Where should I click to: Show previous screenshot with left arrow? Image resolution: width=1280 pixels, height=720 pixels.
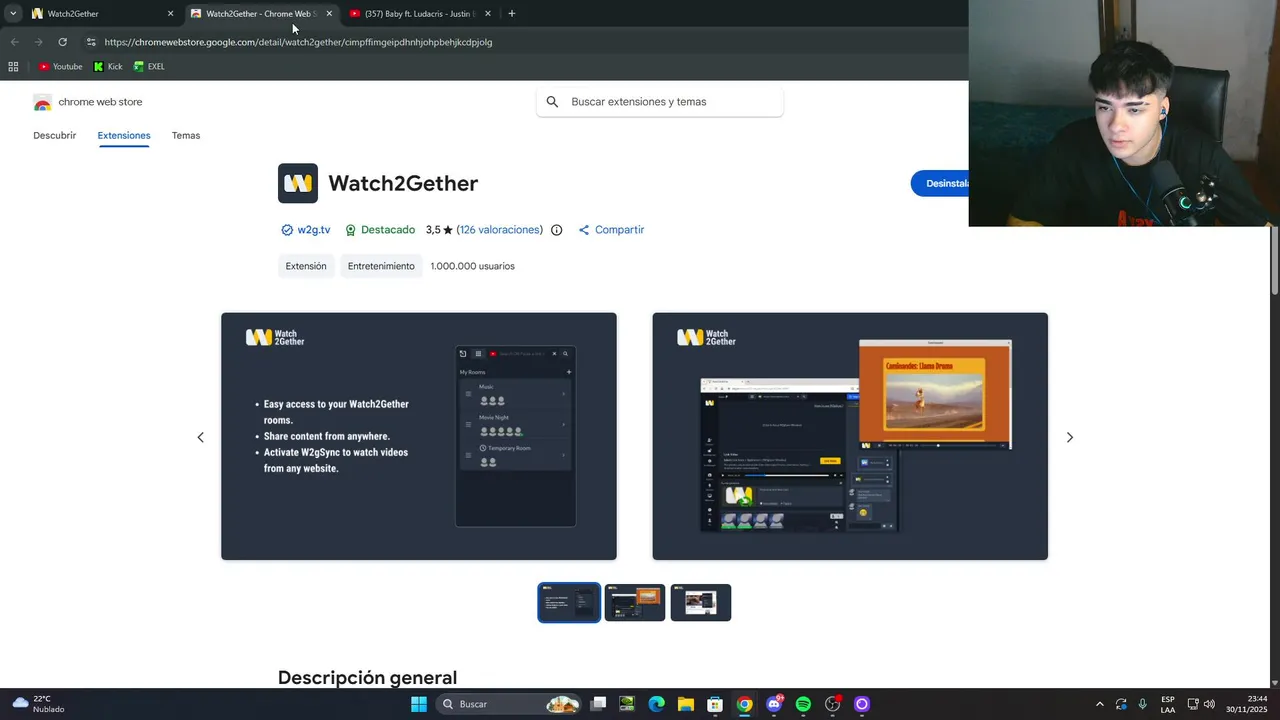point(200,437)
